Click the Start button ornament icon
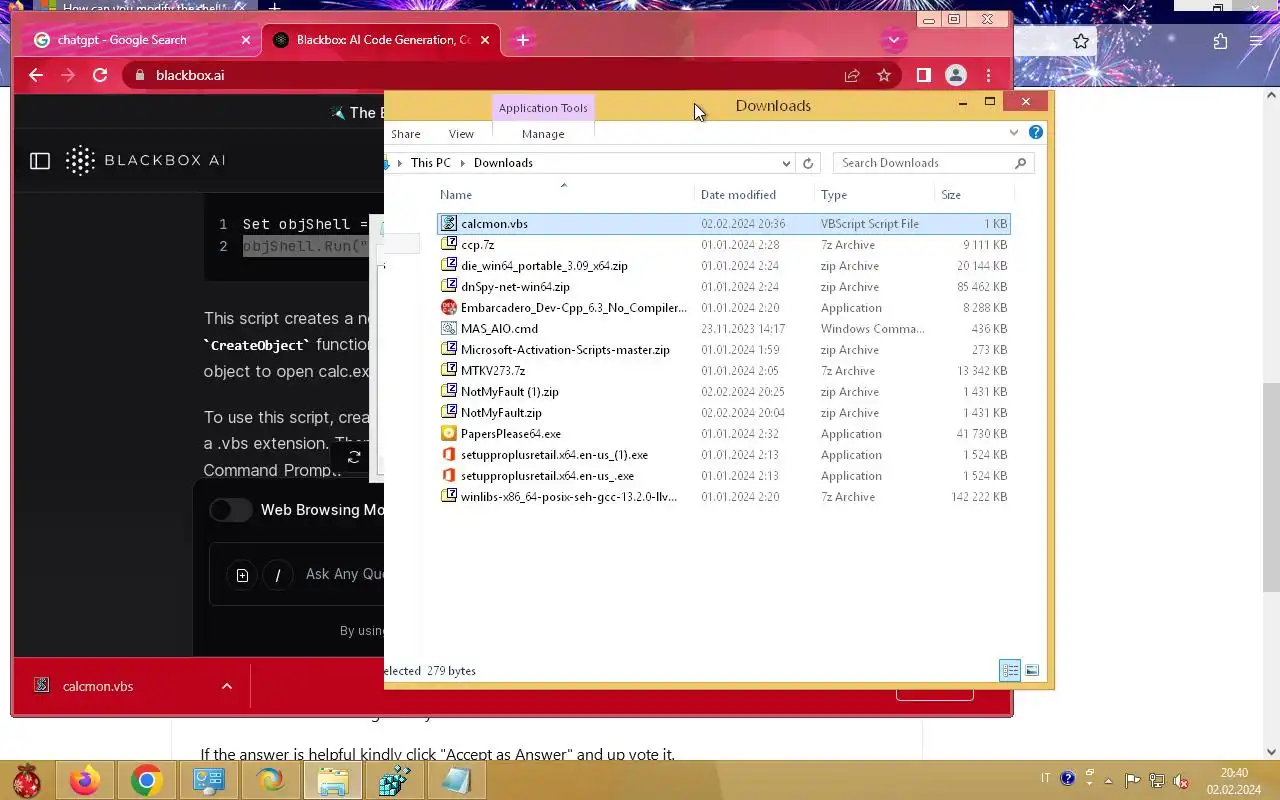The width and height of the screenshot is (1280, 800). (x=27, y=780)
